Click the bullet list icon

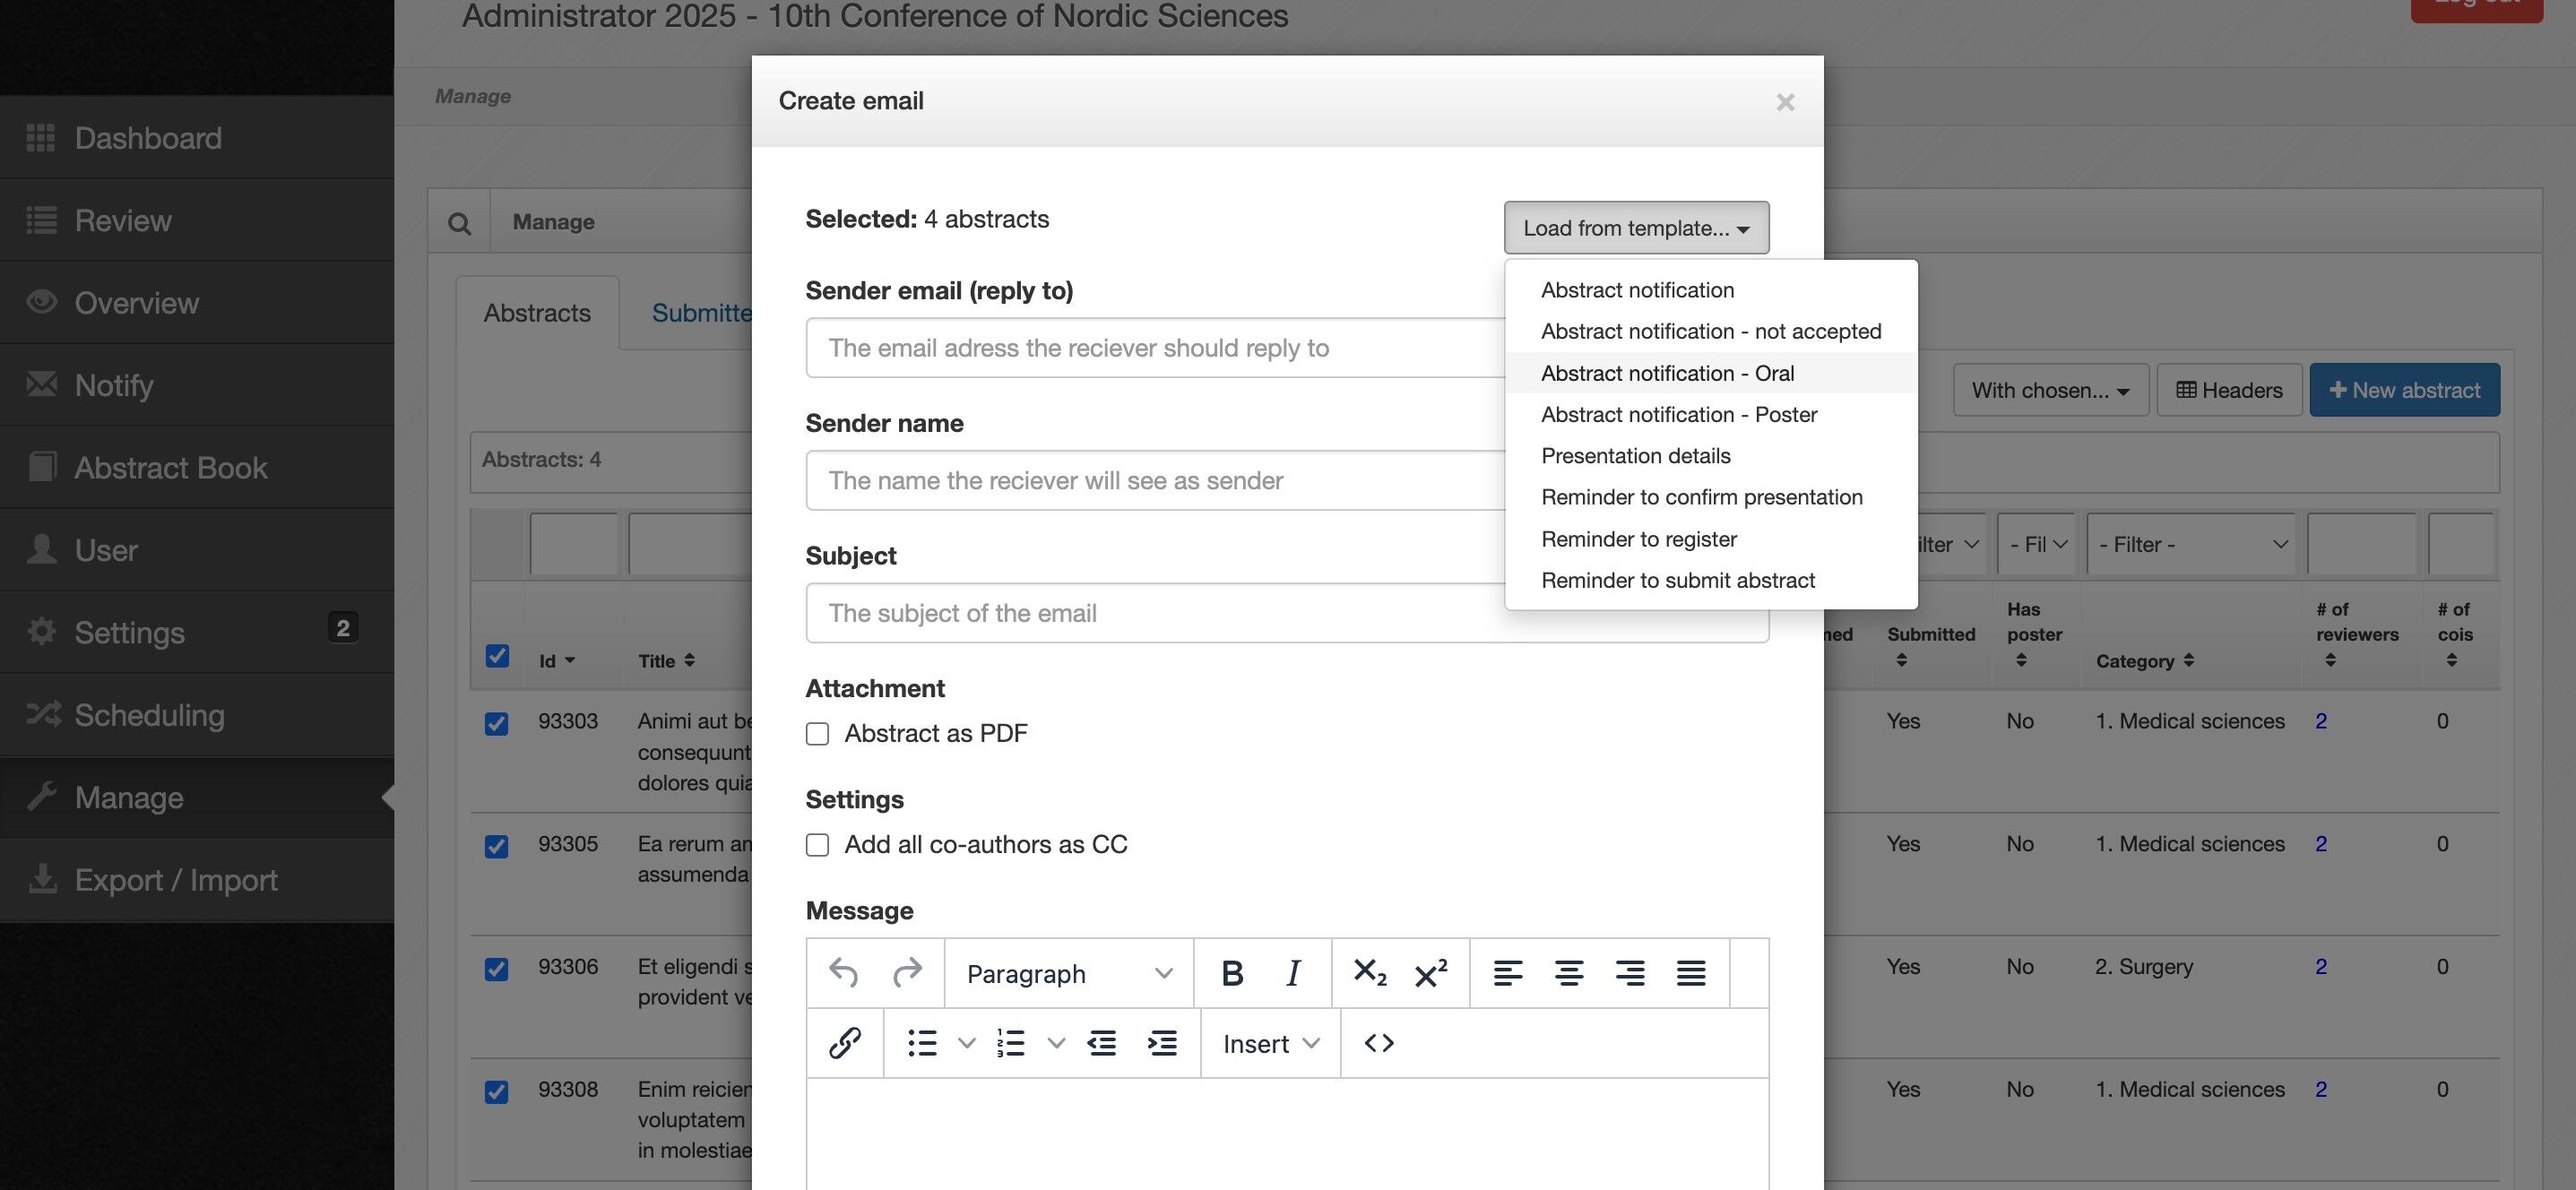pyautogui.click(x=922, y=1043)
